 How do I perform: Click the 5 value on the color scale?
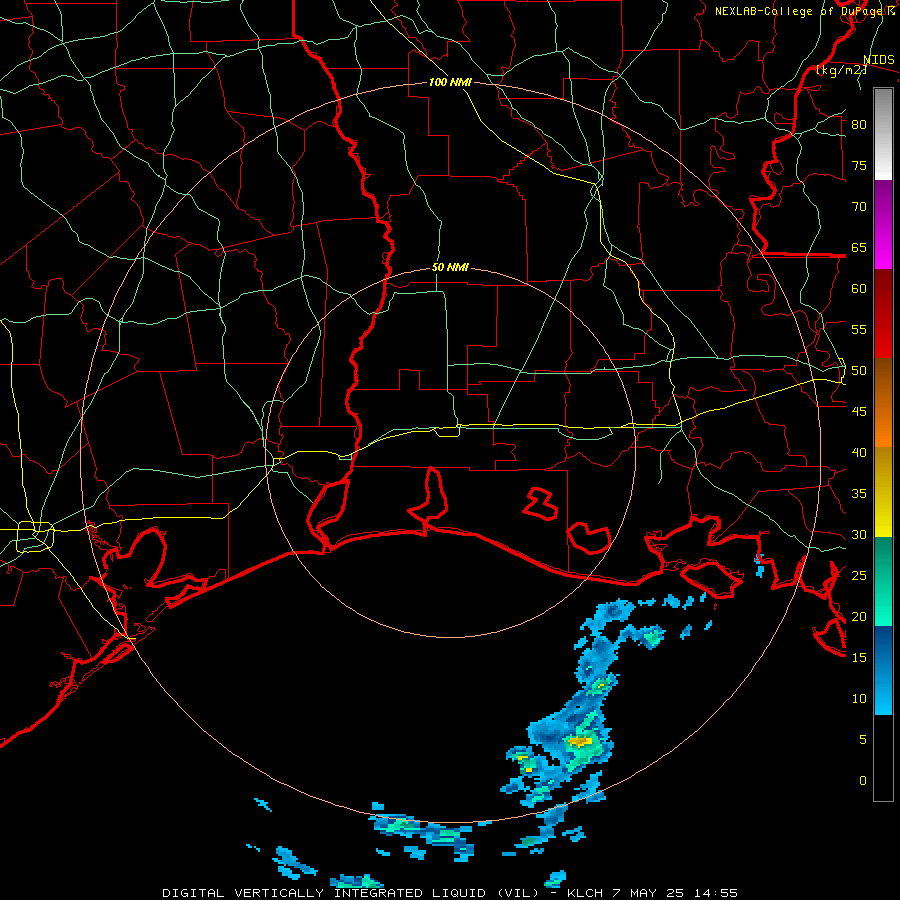[x=863, y=740]
